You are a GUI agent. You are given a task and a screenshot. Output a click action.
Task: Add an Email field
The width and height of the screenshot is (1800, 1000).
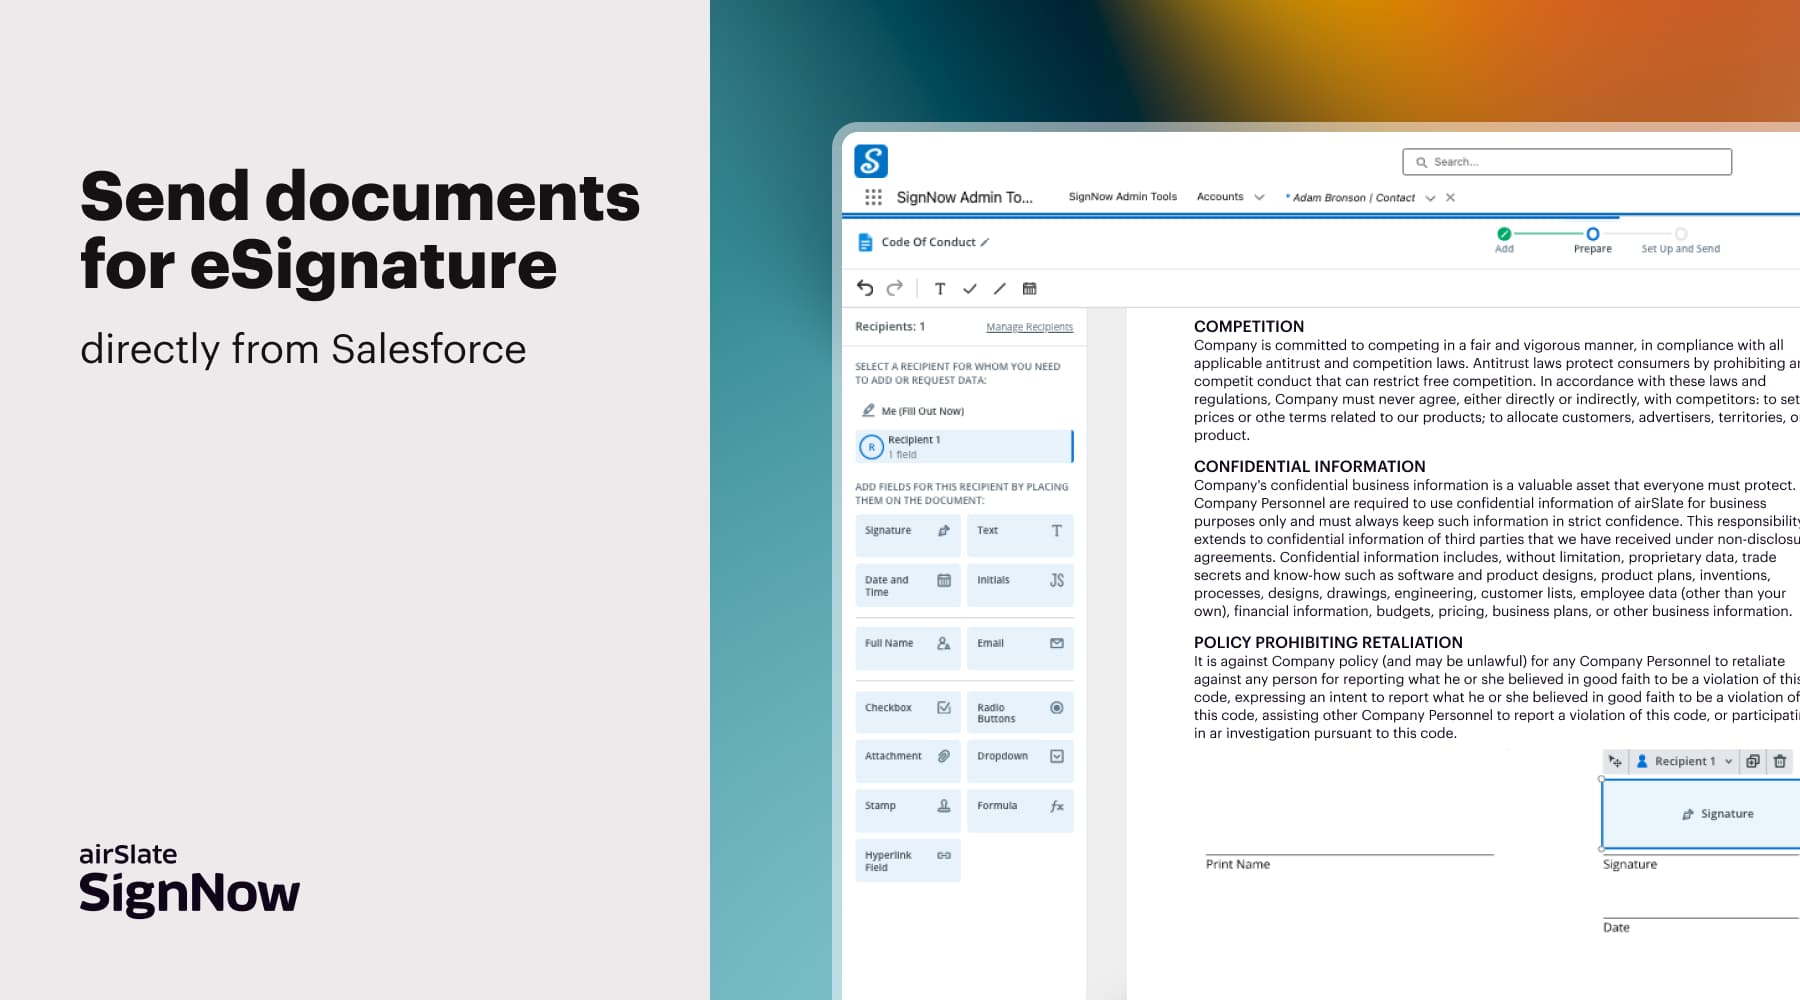[1020, 648]
